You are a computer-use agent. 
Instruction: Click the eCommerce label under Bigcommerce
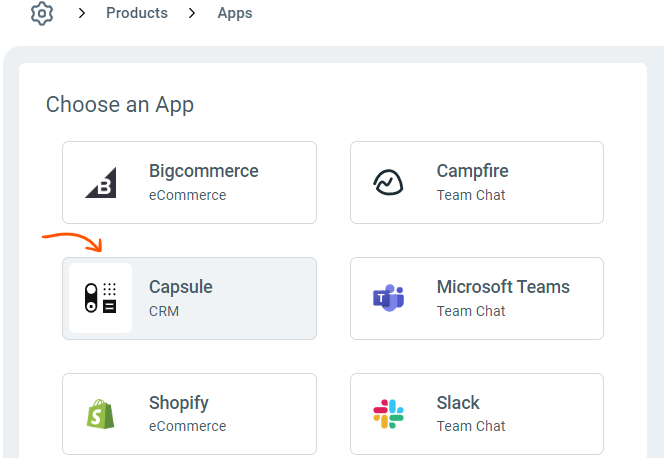(x=187, y=195)
